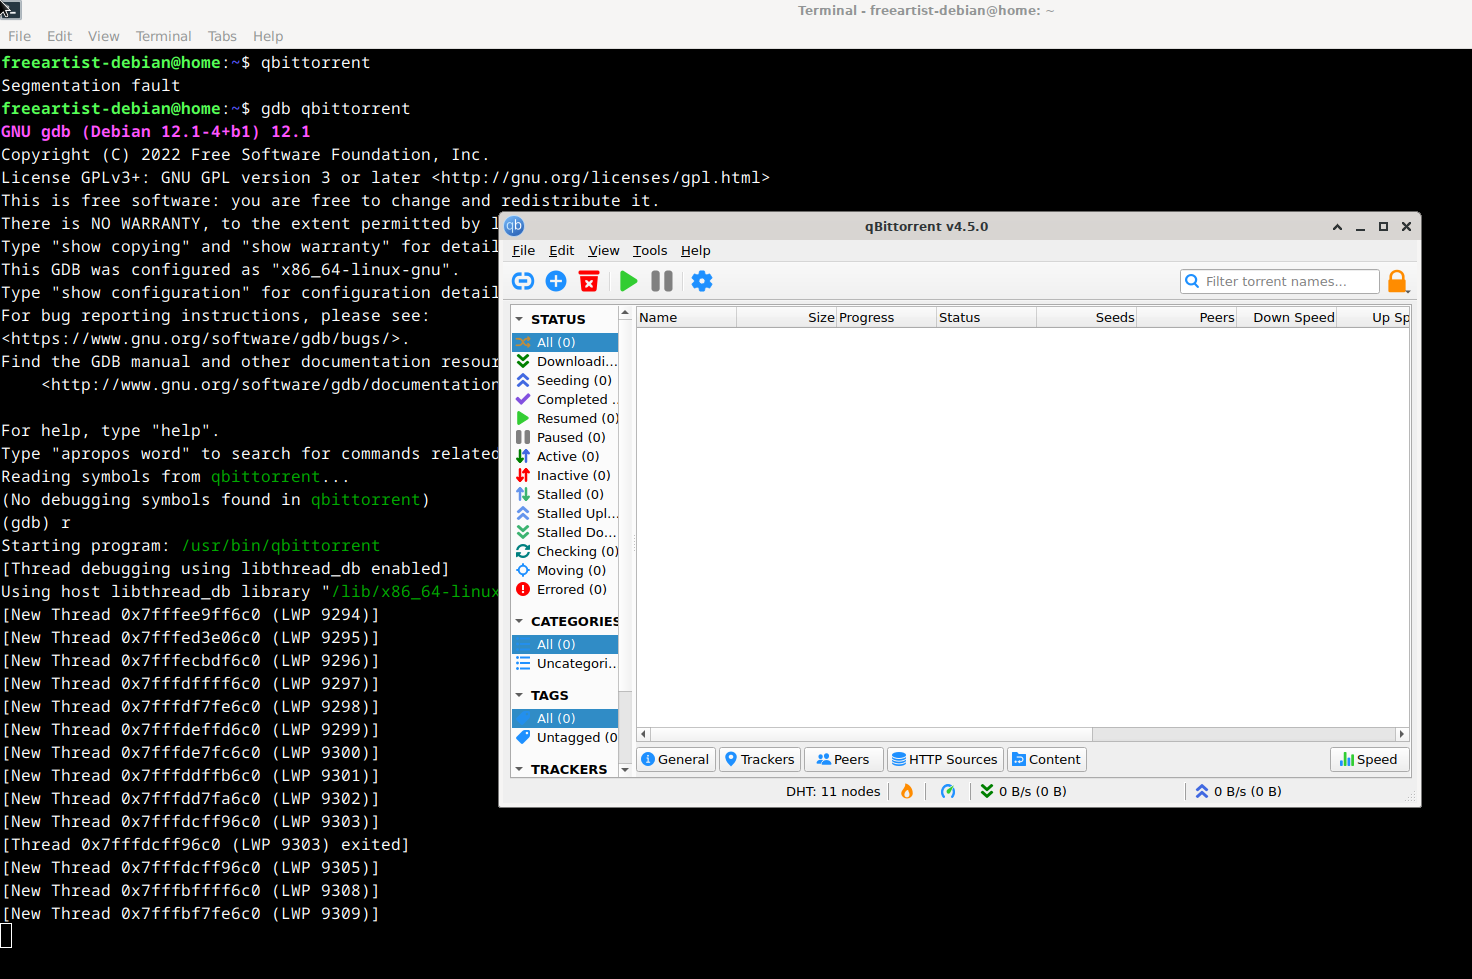Viewport: 1472px width, 979px height.
Task: Collapse the TRACKERS section
Action: [519, 769]
